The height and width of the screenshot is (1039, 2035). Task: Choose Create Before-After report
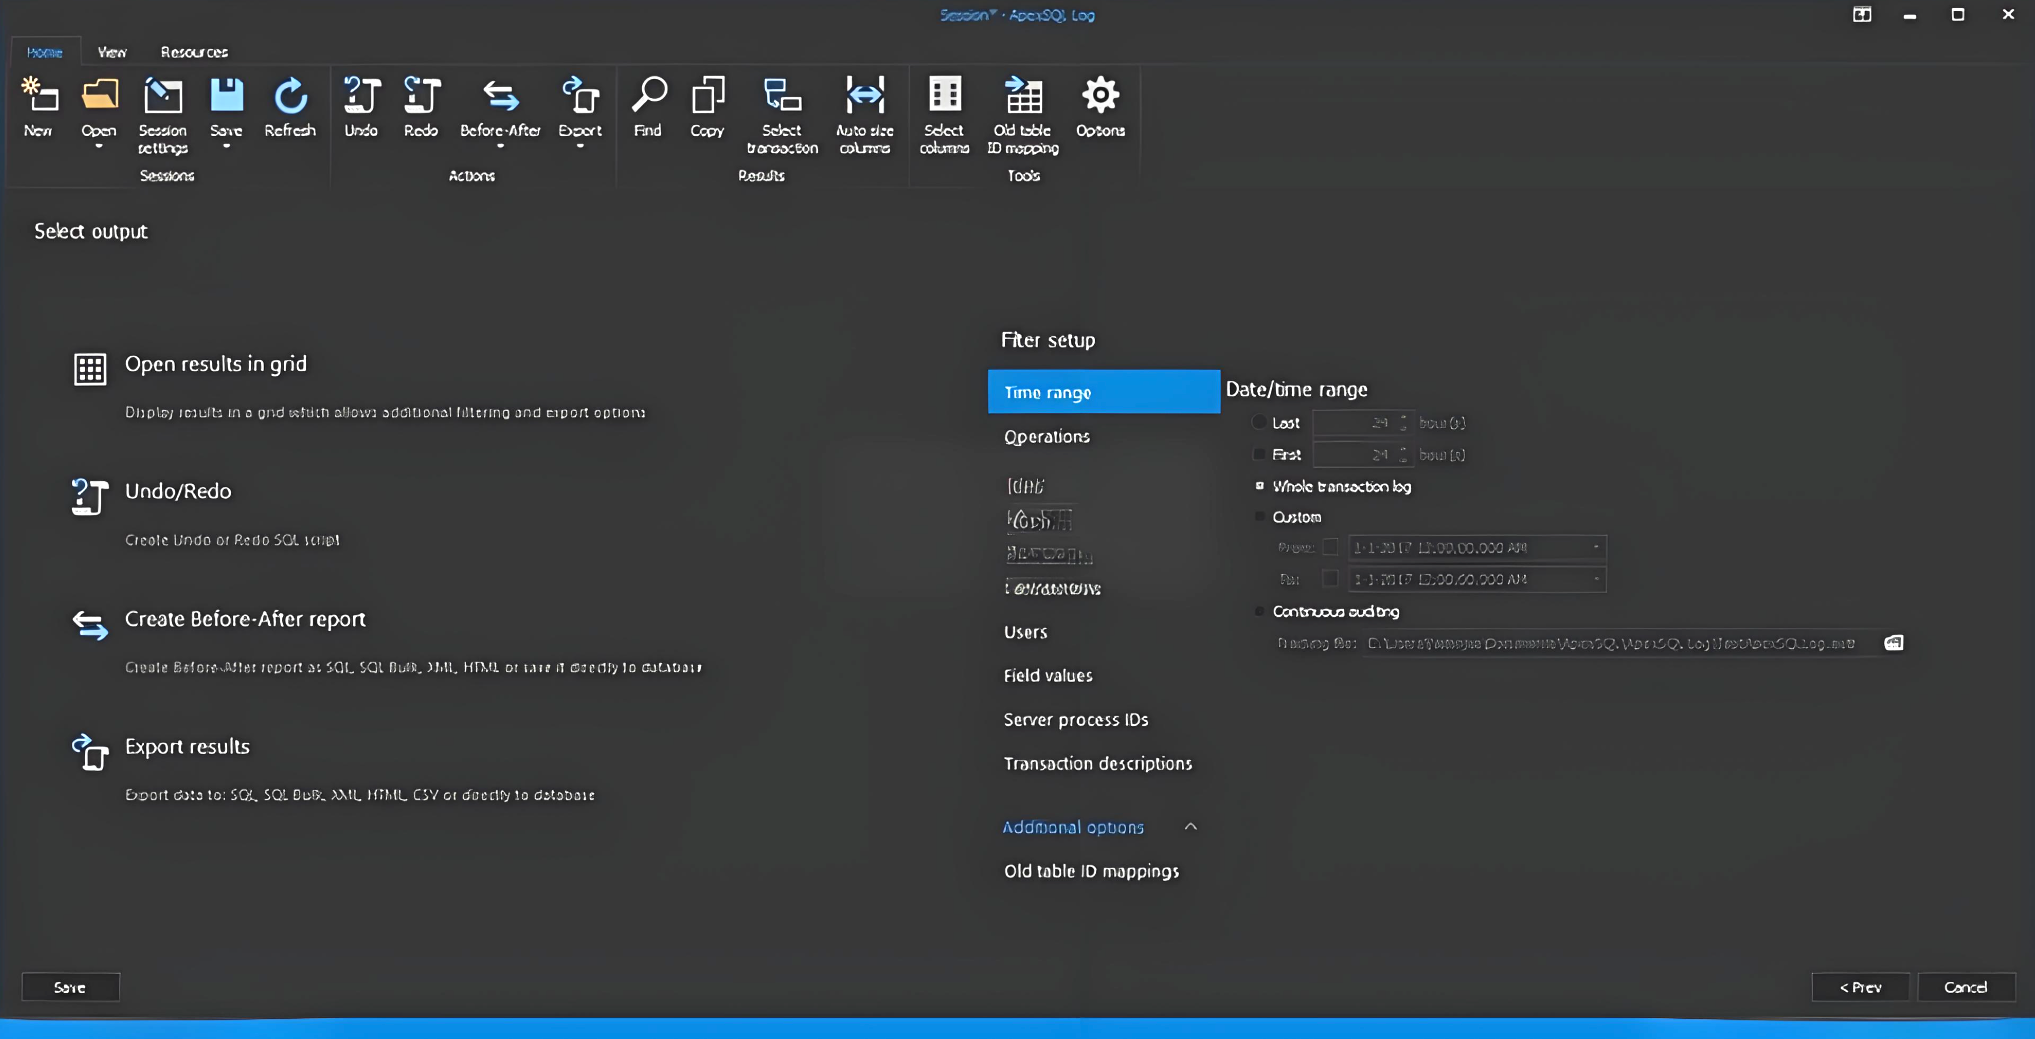[245, 619]
